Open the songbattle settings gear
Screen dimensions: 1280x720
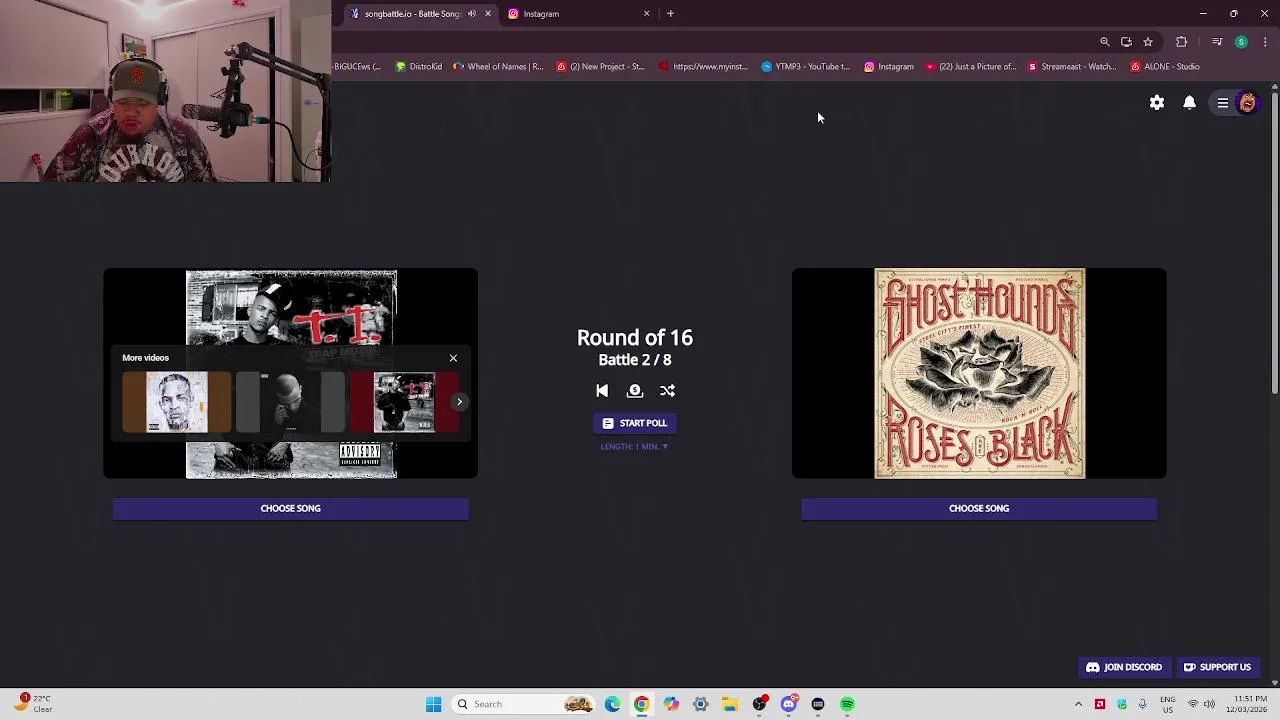[x=1157, y=103]
